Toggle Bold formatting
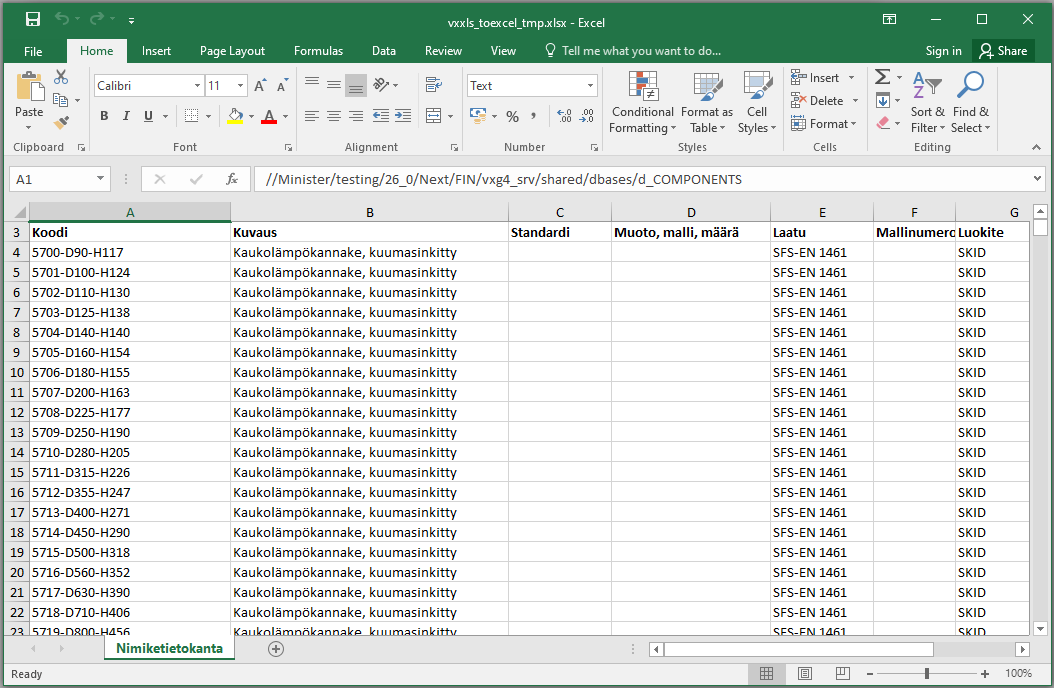 tap(104, 116)
